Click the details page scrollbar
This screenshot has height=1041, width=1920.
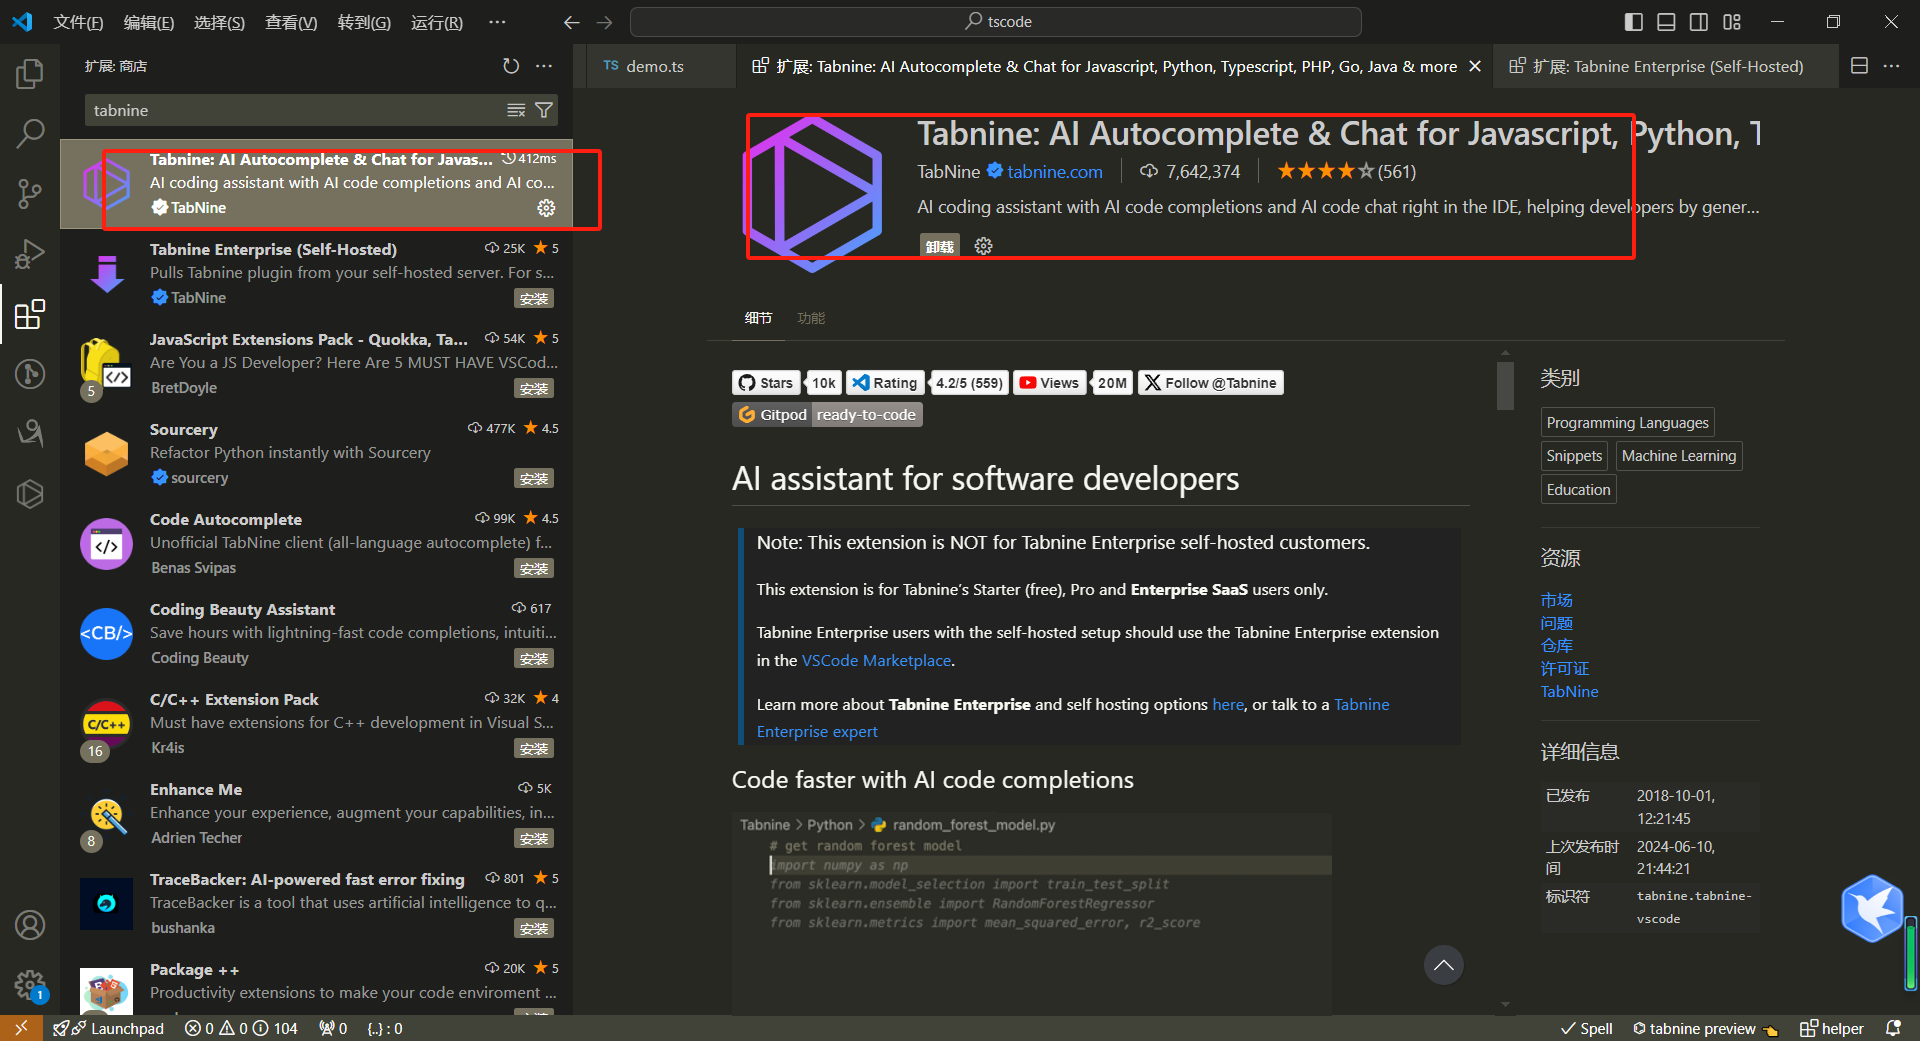click(1505, 385)
